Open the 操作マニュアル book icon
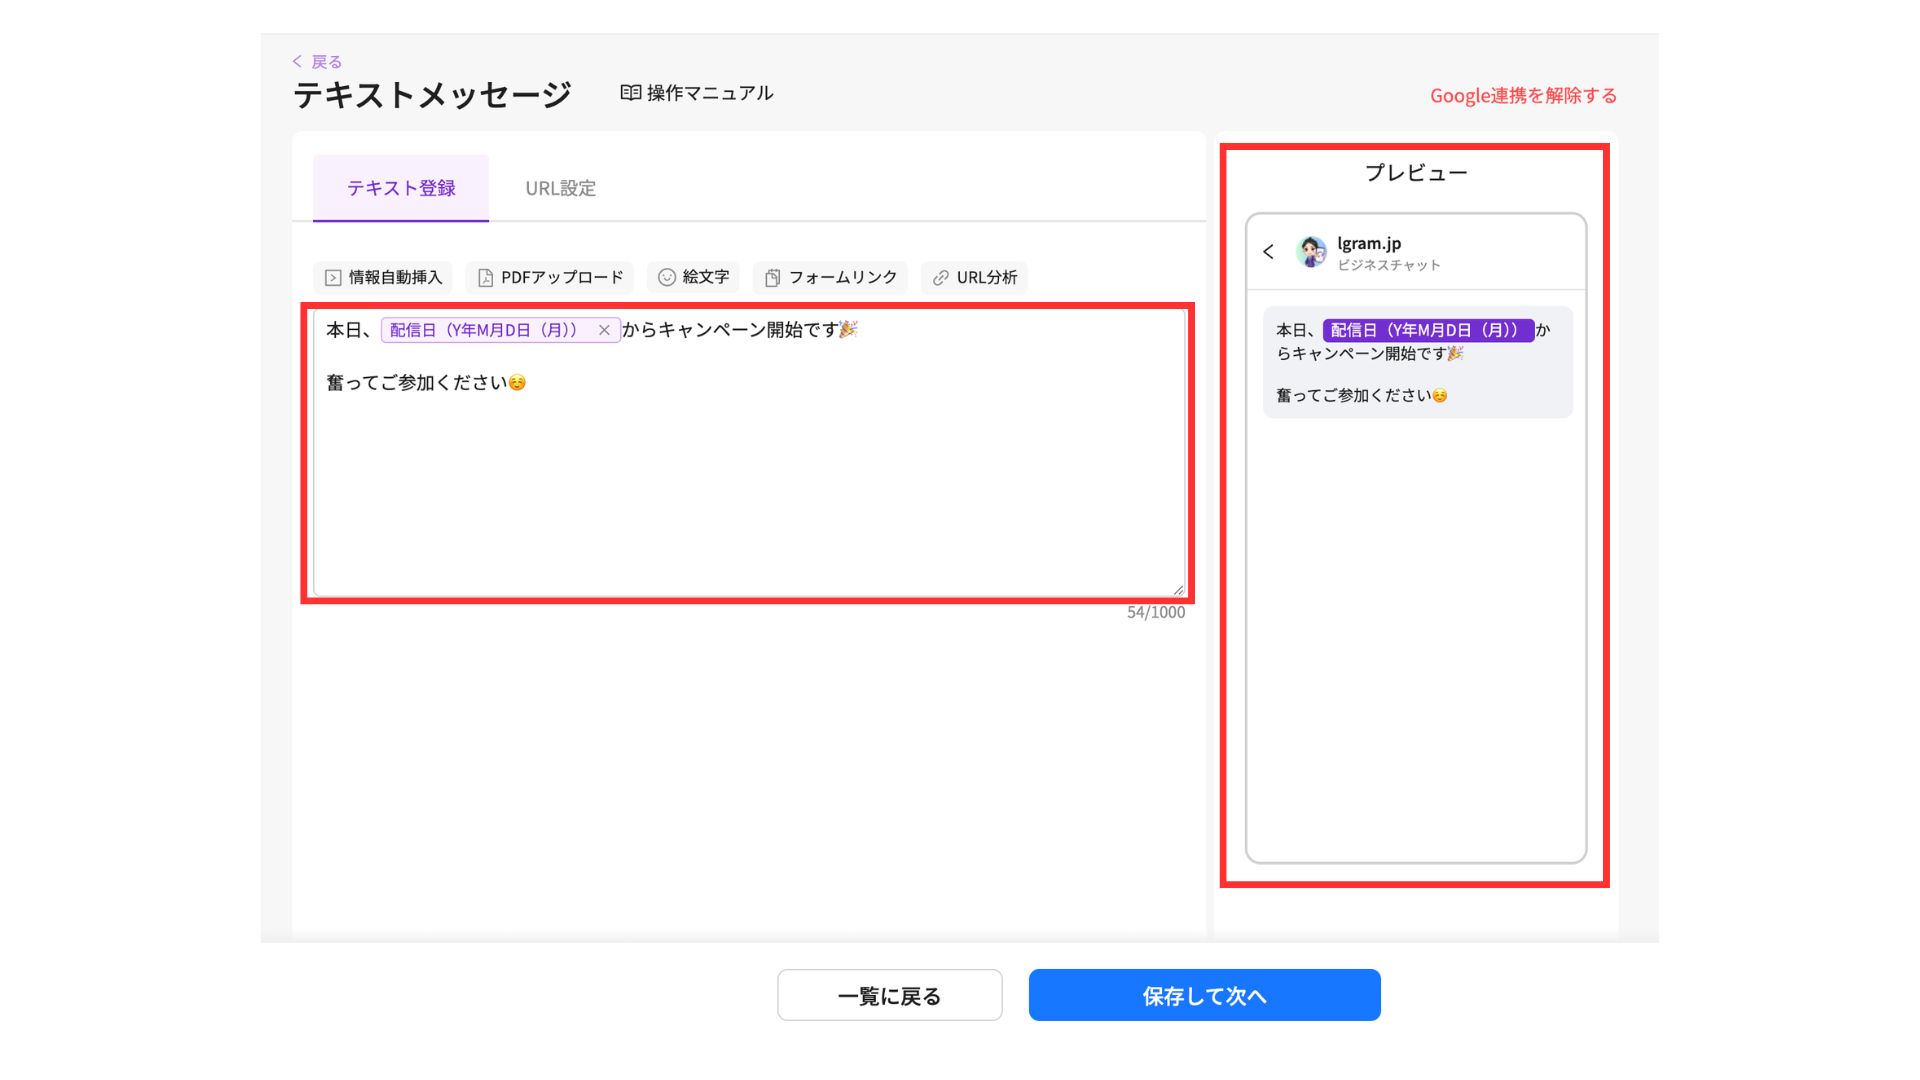Screen dimensions: 1920x1080 [x=630, y=93]
